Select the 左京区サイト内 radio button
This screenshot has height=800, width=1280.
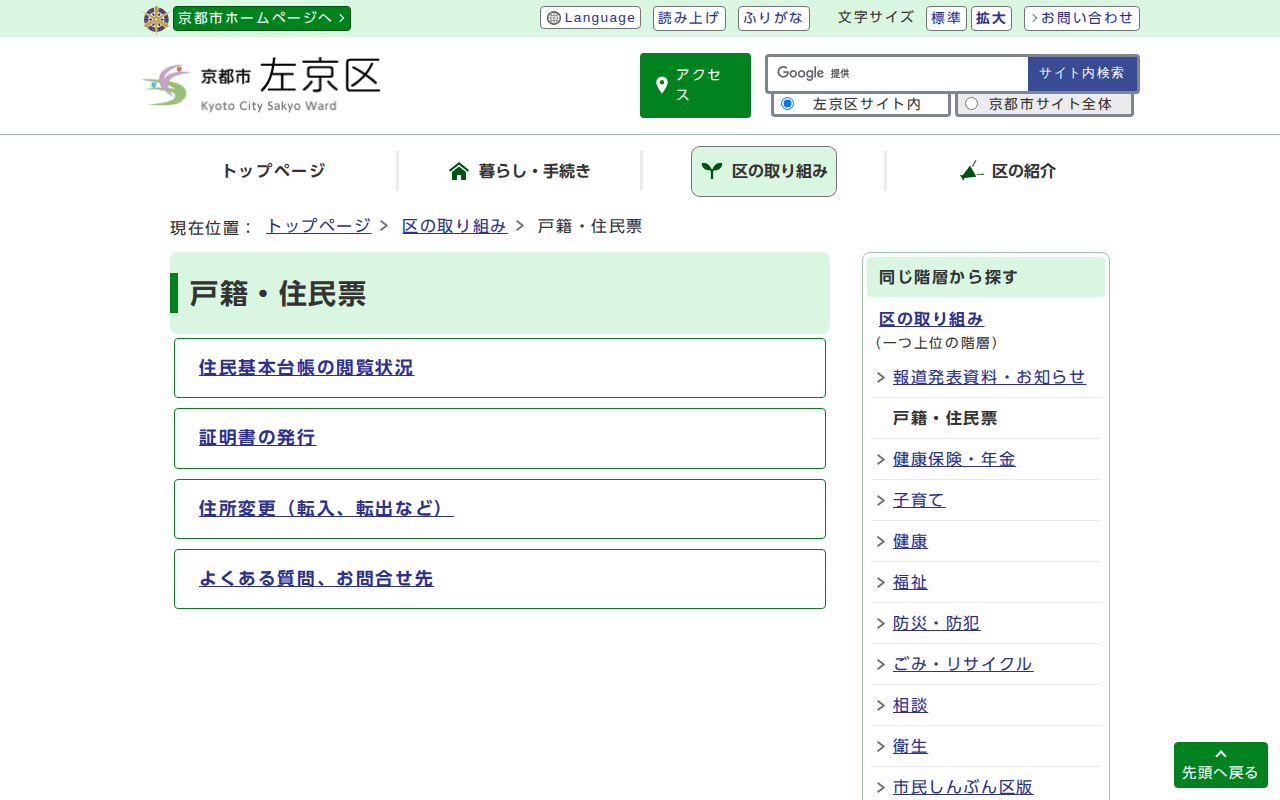point(787,104)
